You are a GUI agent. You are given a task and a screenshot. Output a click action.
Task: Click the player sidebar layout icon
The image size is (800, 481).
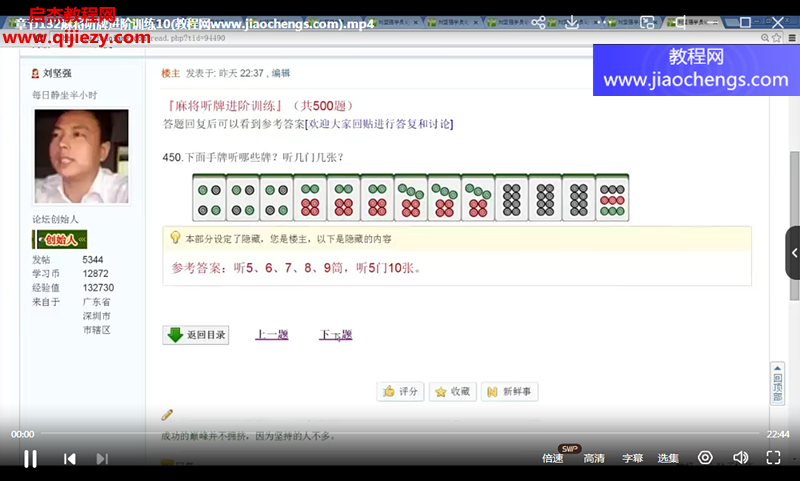pyautogui.click(x=680, y=22)
